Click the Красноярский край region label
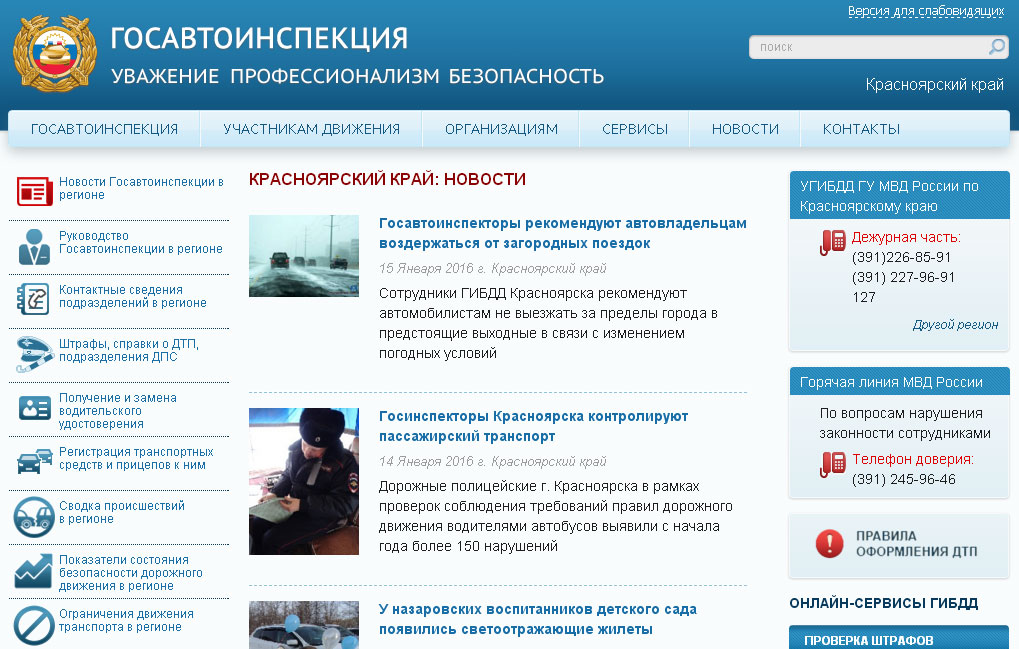The width and height of the screenshot is (1019, 649). tap(935, 84)
